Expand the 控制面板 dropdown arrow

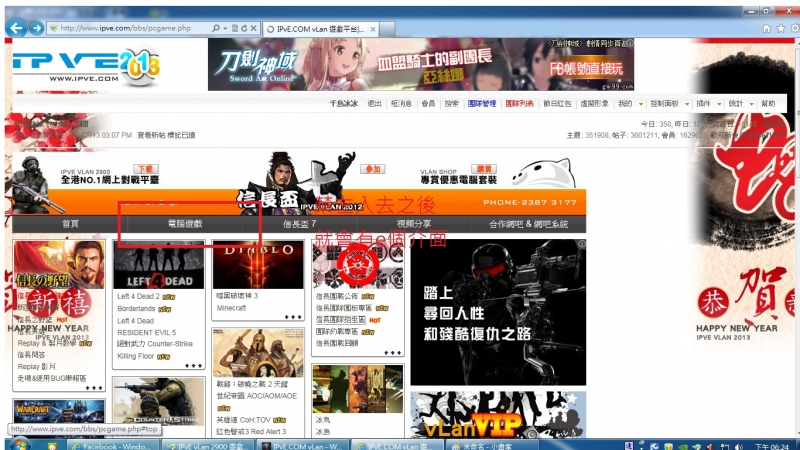point(687,104)
